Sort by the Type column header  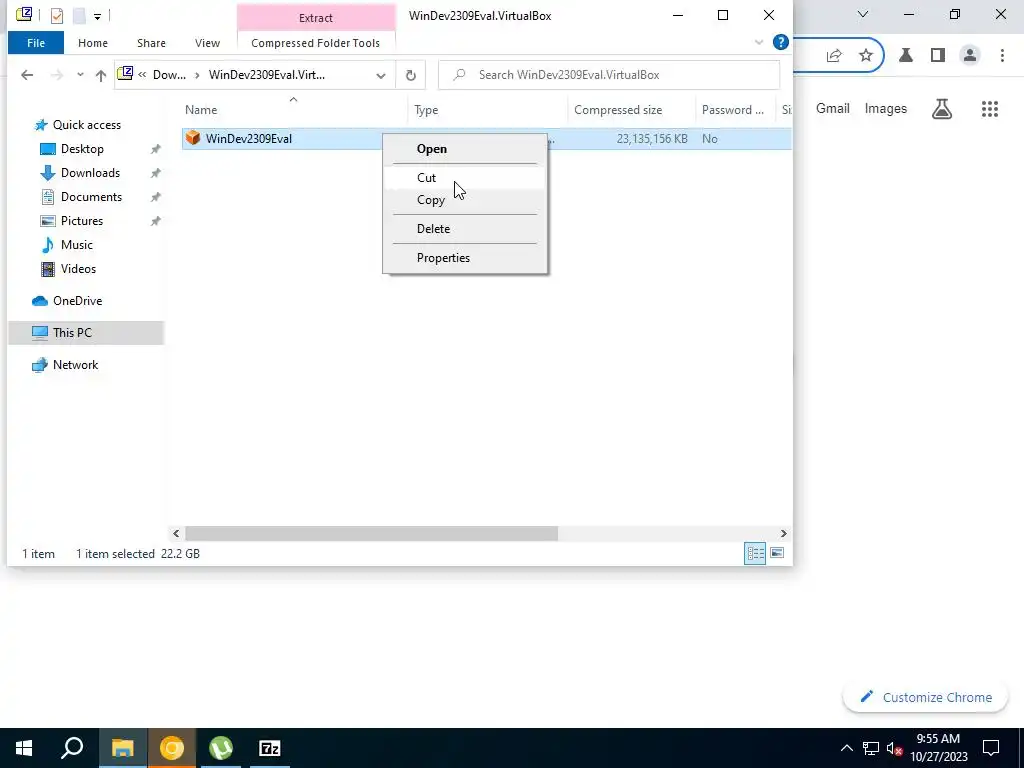[426, 110]
